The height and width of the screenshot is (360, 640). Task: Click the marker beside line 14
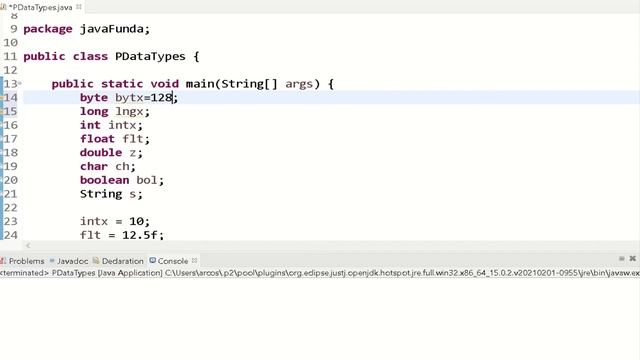(2, 98)
